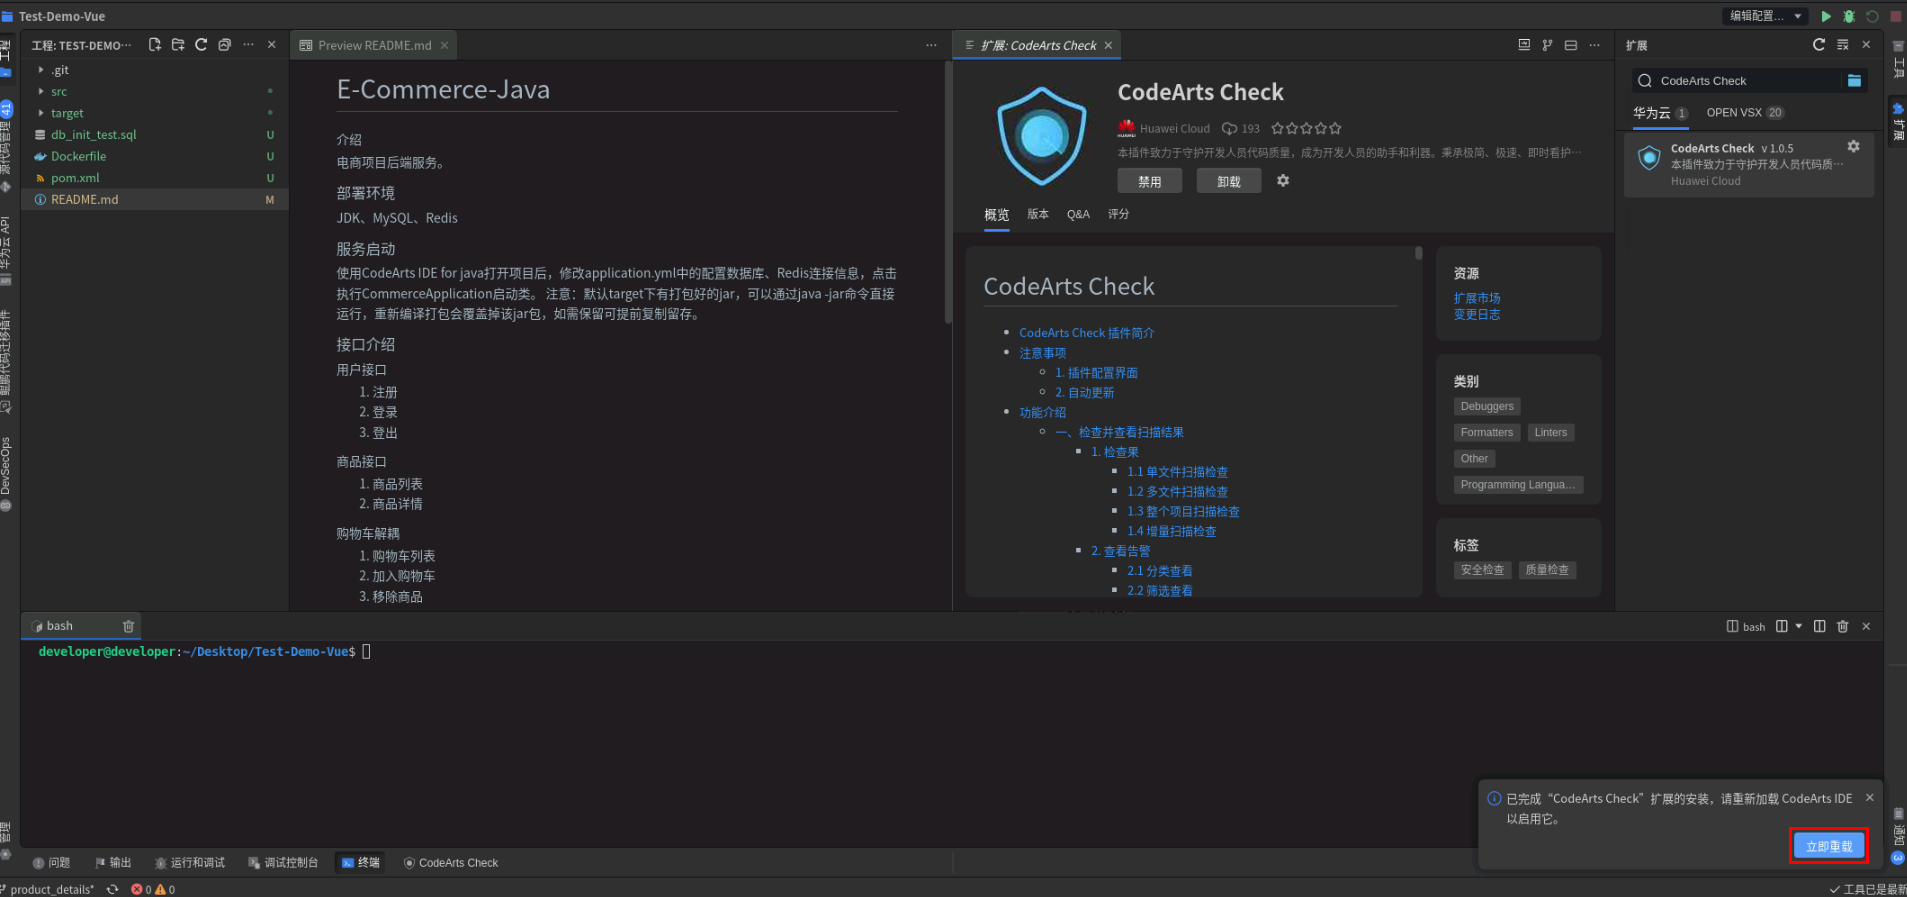
Task: Click the new folder icon in project panel
Action: pyautogui.click(x=178, y=45)
